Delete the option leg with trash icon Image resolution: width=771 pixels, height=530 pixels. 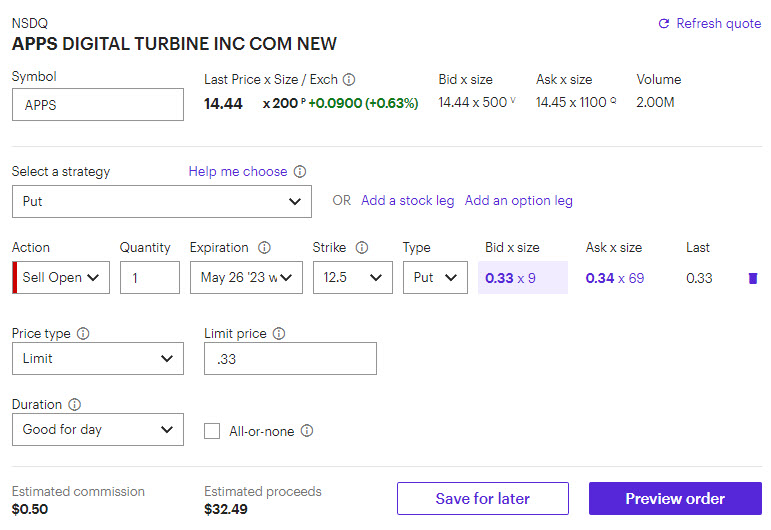(752, 278)
